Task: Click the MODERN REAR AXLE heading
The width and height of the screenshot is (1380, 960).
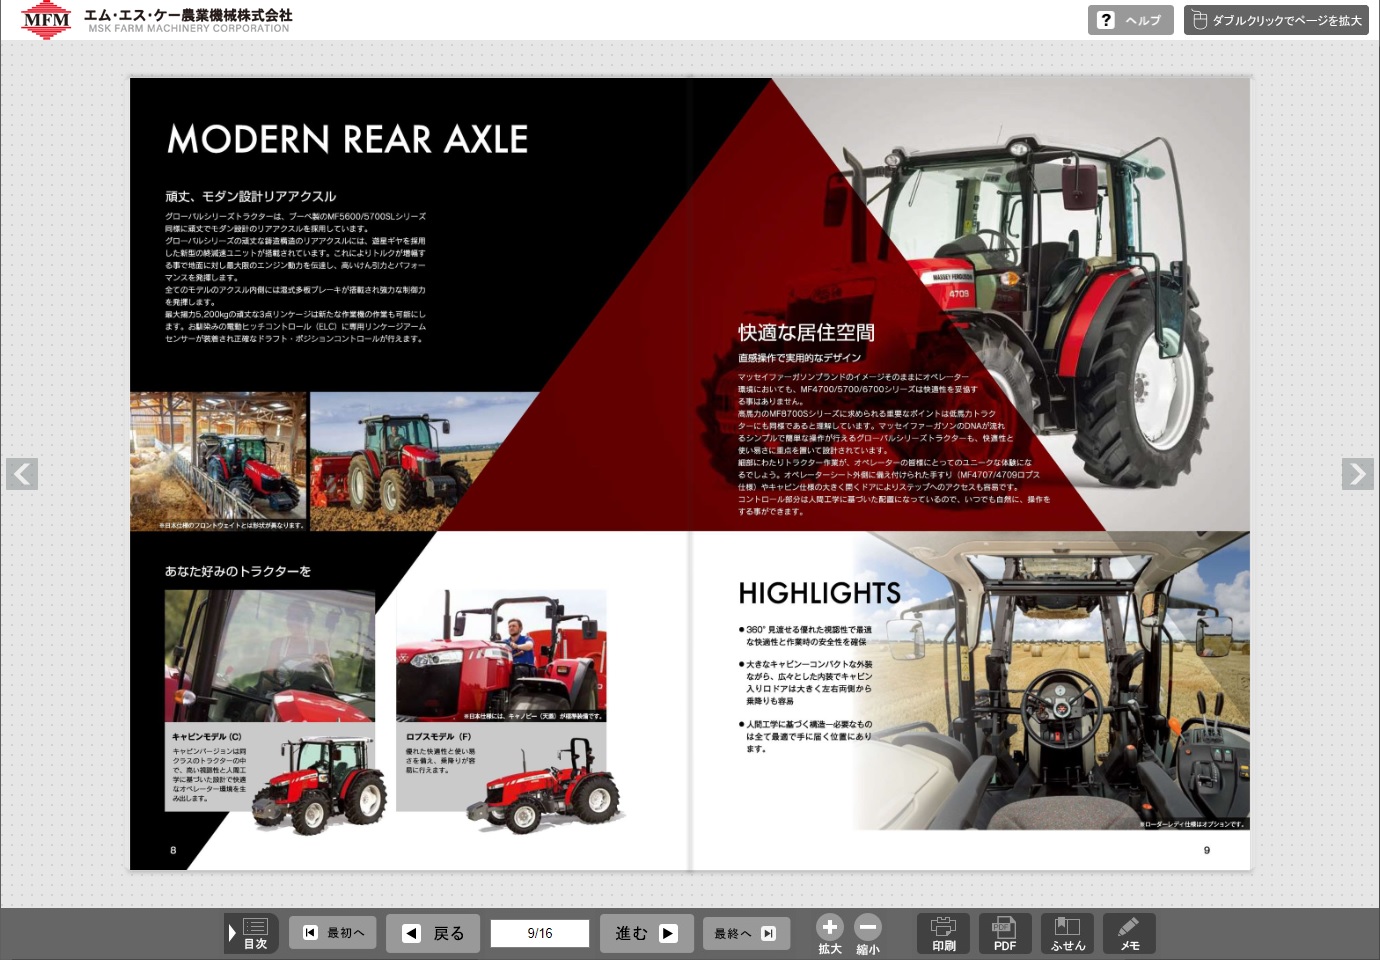Action: pyautogui.click(x=347, y=139)
